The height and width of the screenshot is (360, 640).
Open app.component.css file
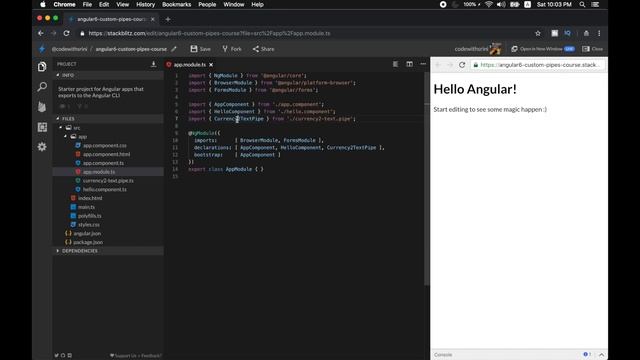(104, 145)
